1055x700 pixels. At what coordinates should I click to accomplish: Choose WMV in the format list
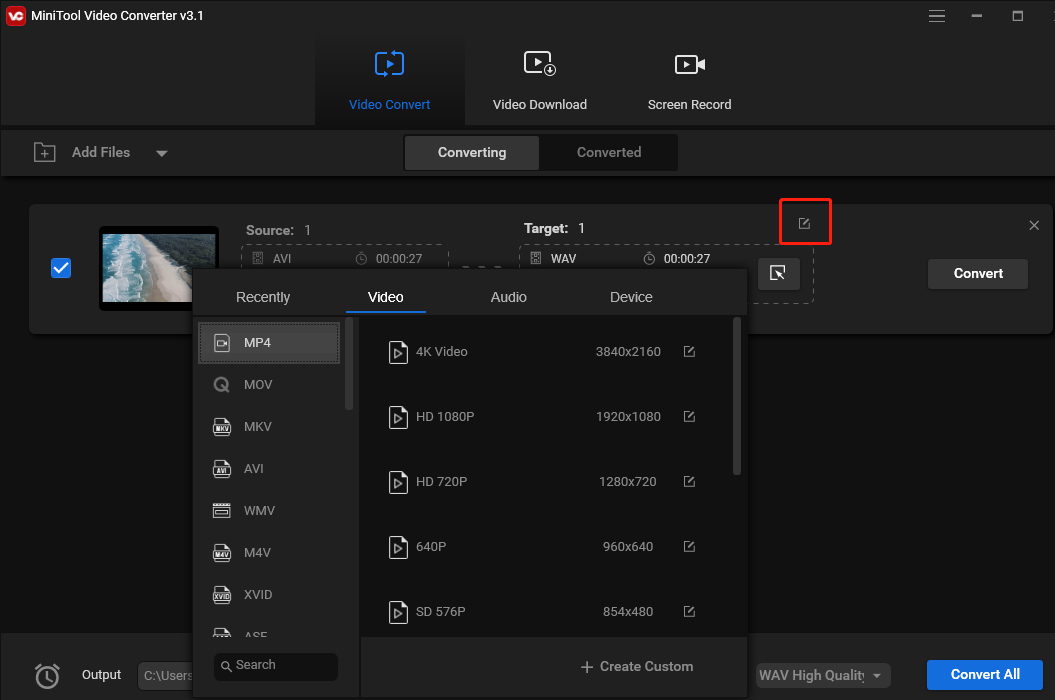click(x=269, y=510)
